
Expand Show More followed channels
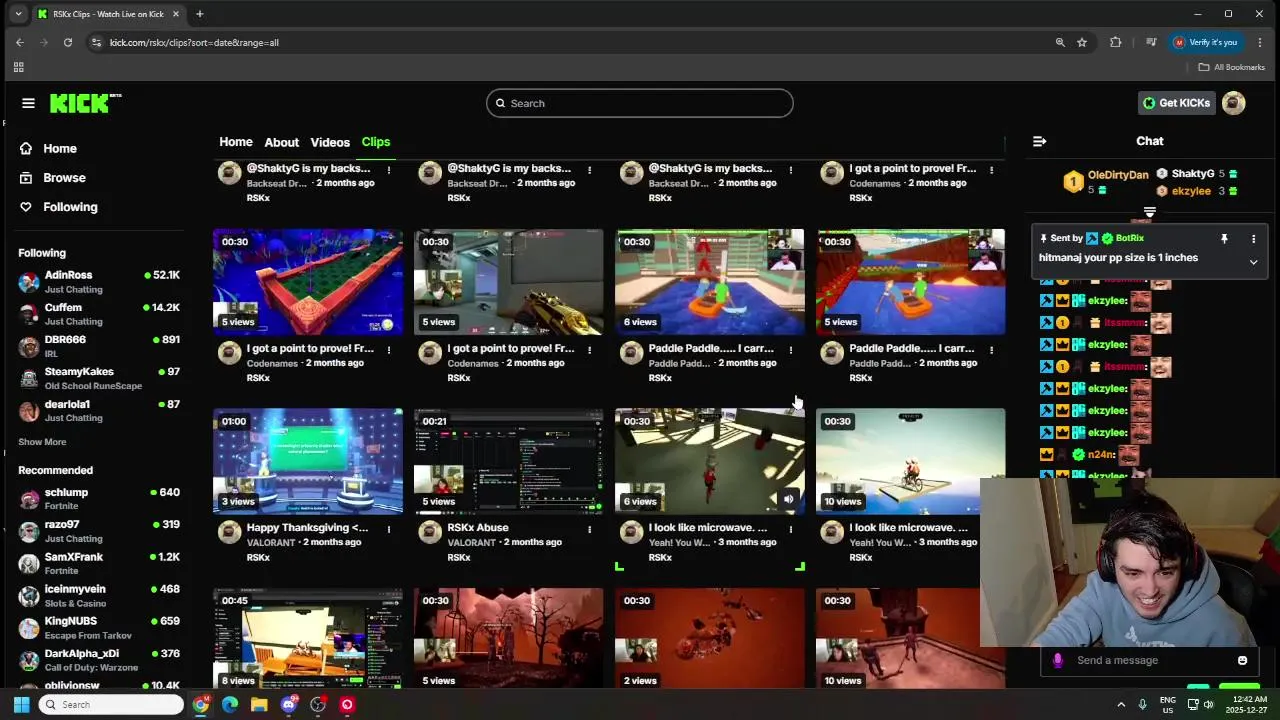42,442
